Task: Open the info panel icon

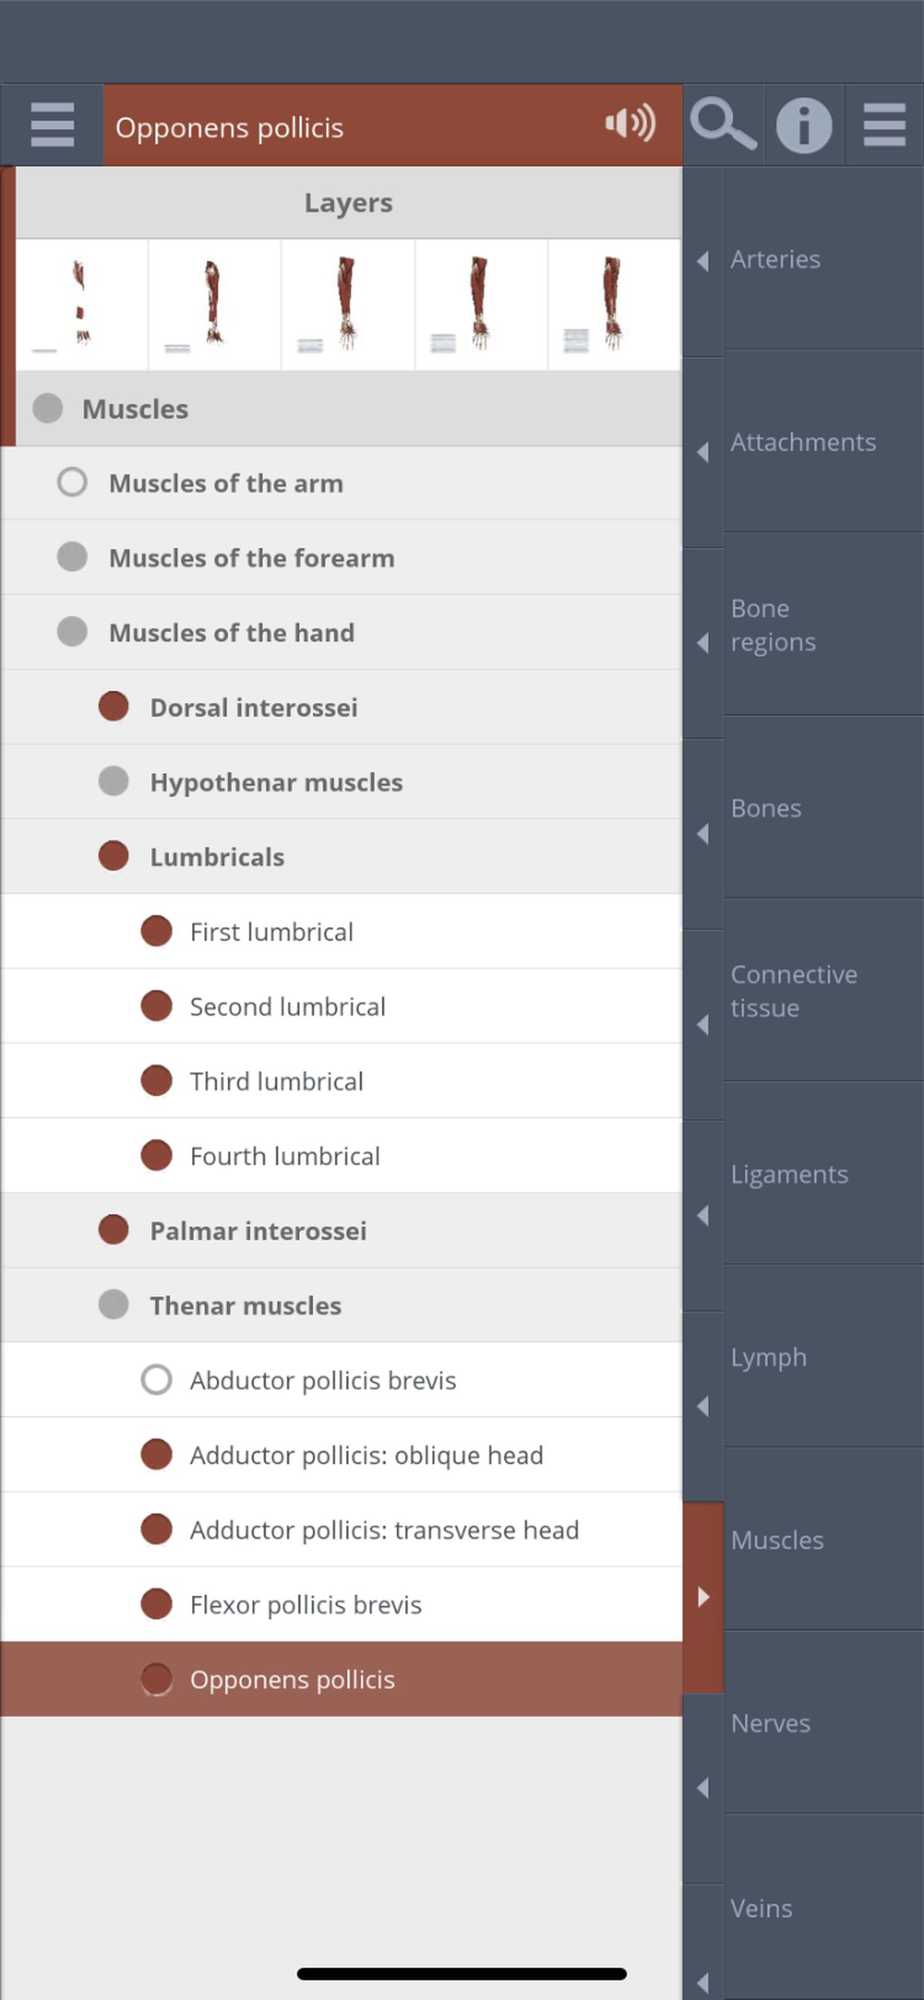Action: point(804,126)
